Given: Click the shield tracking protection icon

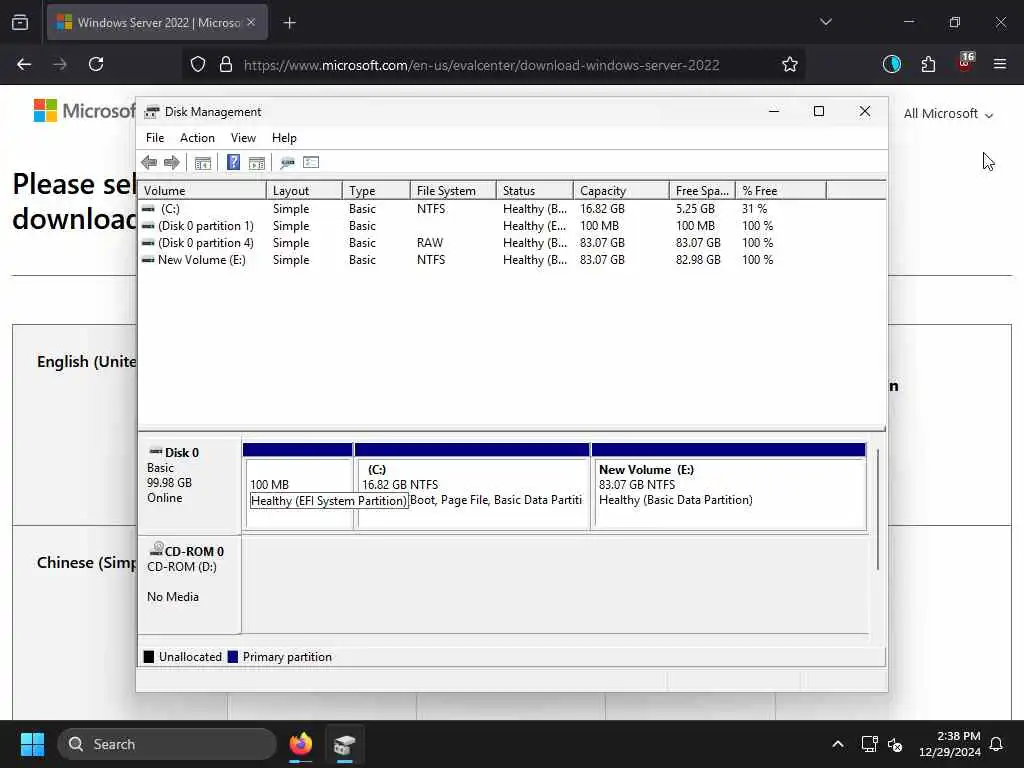Looking at the screenshot, I should (198, 64).
